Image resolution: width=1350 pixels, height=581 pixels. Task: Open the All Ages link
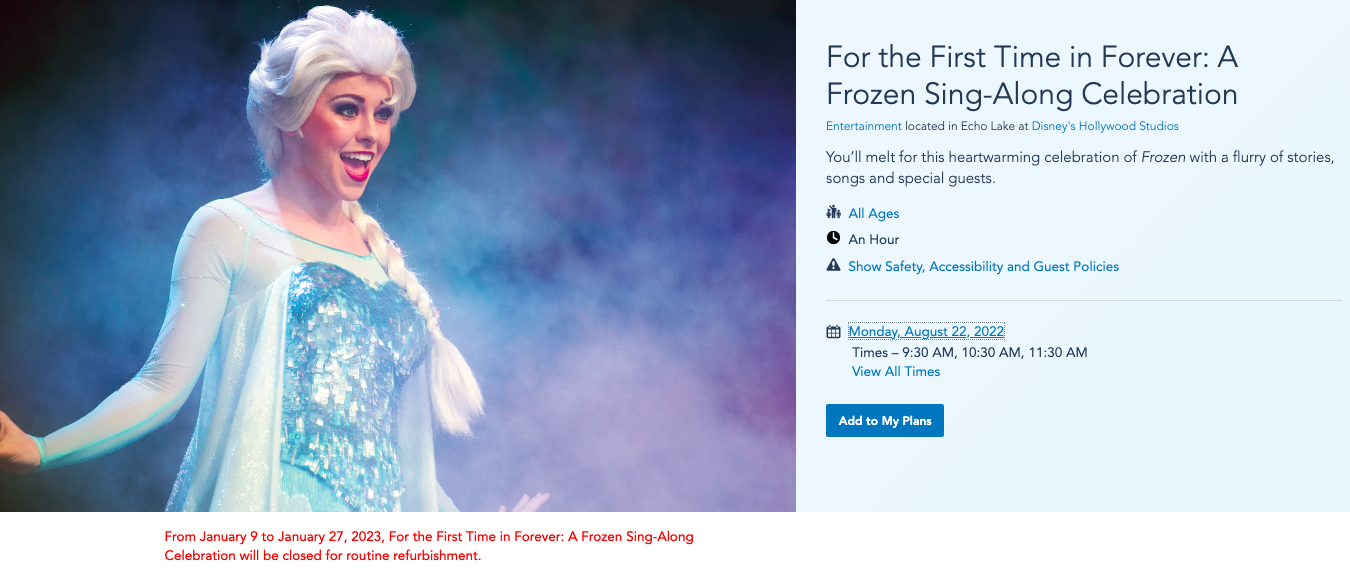[x=873, y=213]
